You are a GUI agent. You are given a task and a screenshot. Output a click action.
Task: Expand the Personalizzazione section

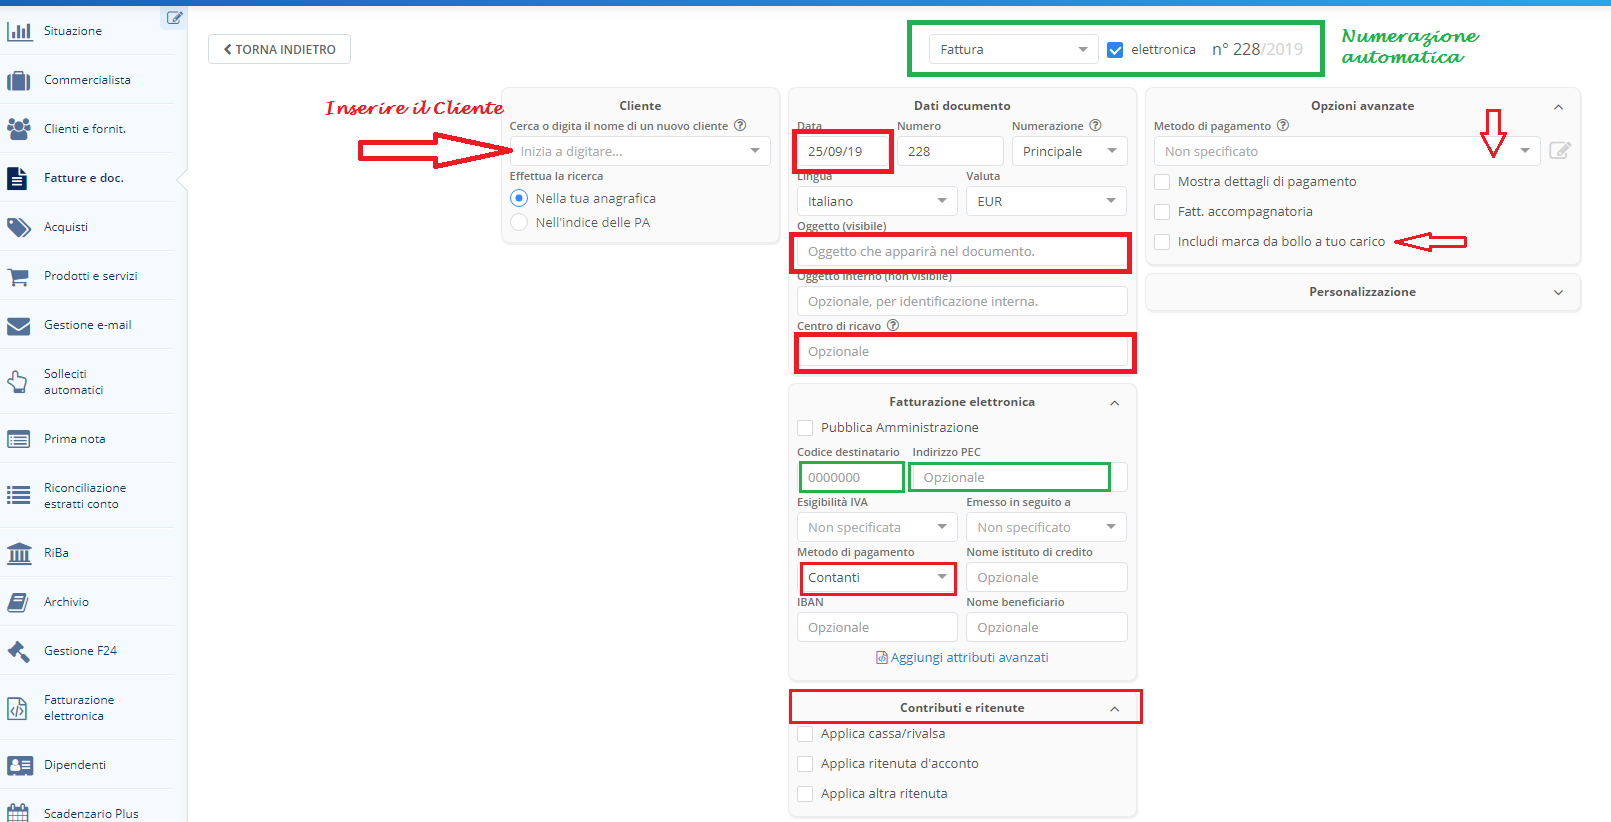coord(1362,292)
